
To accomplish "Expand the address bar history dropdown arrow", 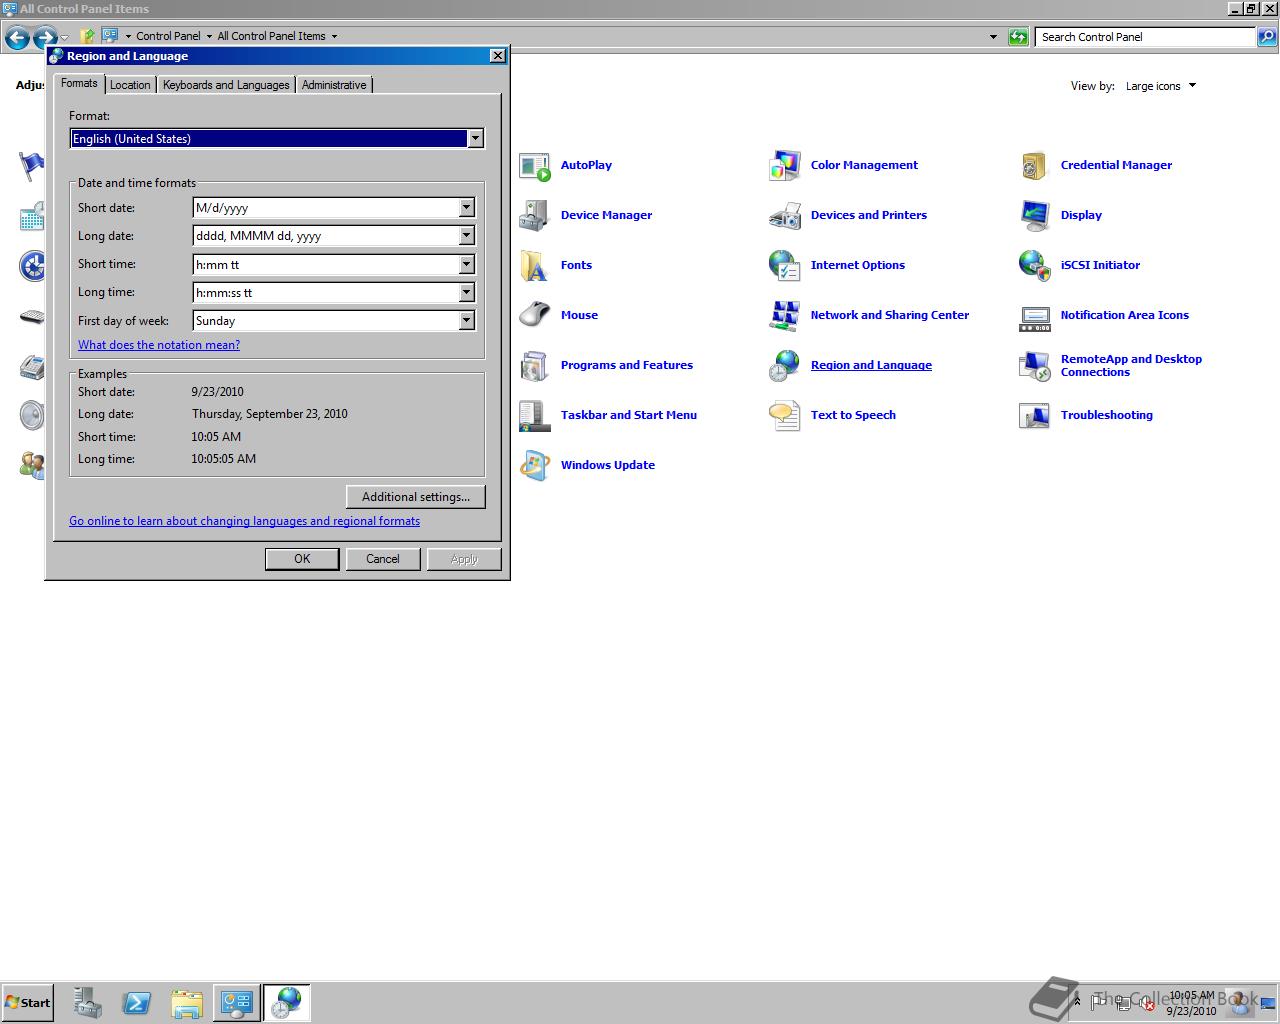I will coord(993,37).
